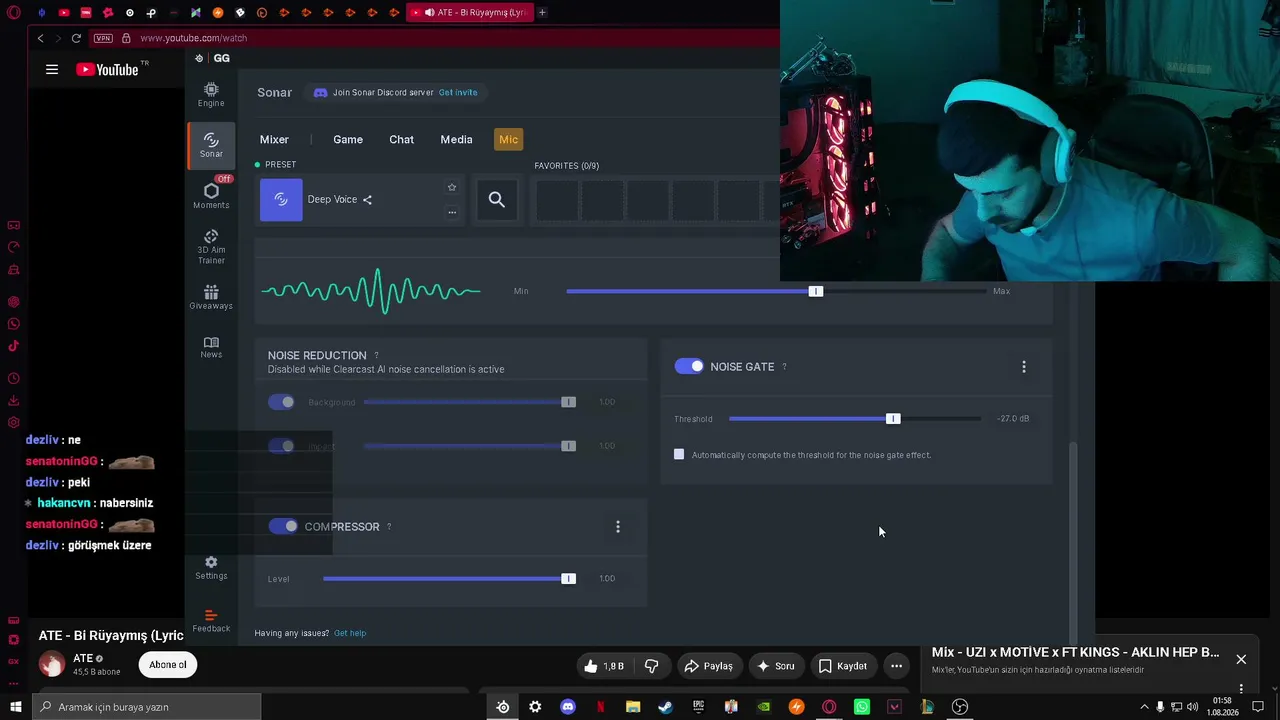Switch to the Game tab

(x=348, y=140)
